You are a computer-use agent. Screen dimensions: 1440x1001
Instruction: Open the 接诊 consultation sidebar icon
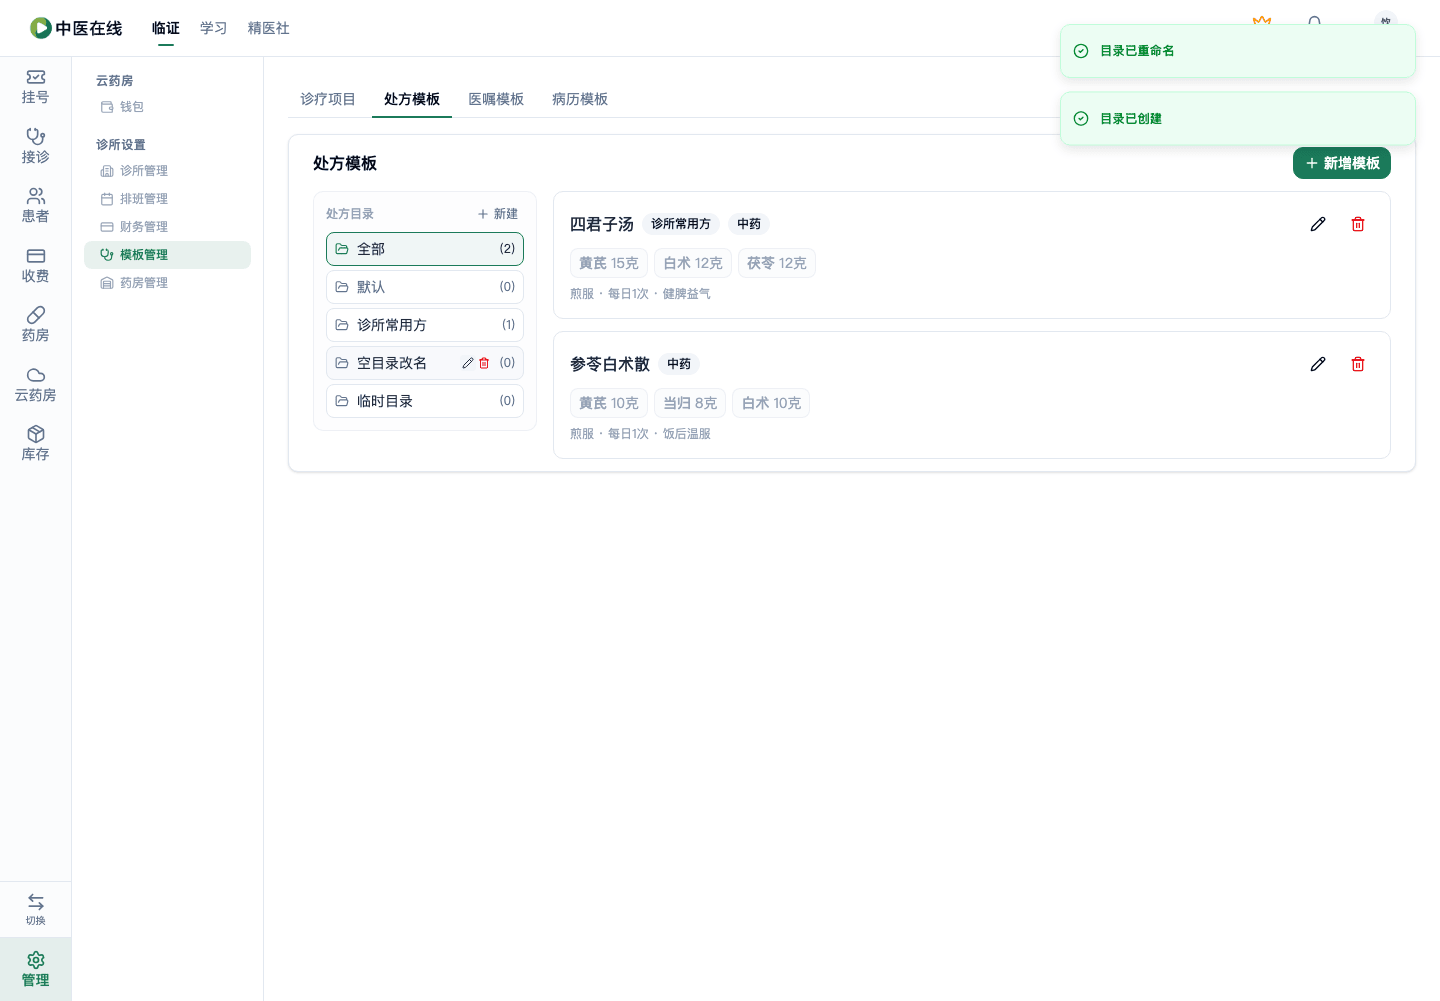point(35,146)
